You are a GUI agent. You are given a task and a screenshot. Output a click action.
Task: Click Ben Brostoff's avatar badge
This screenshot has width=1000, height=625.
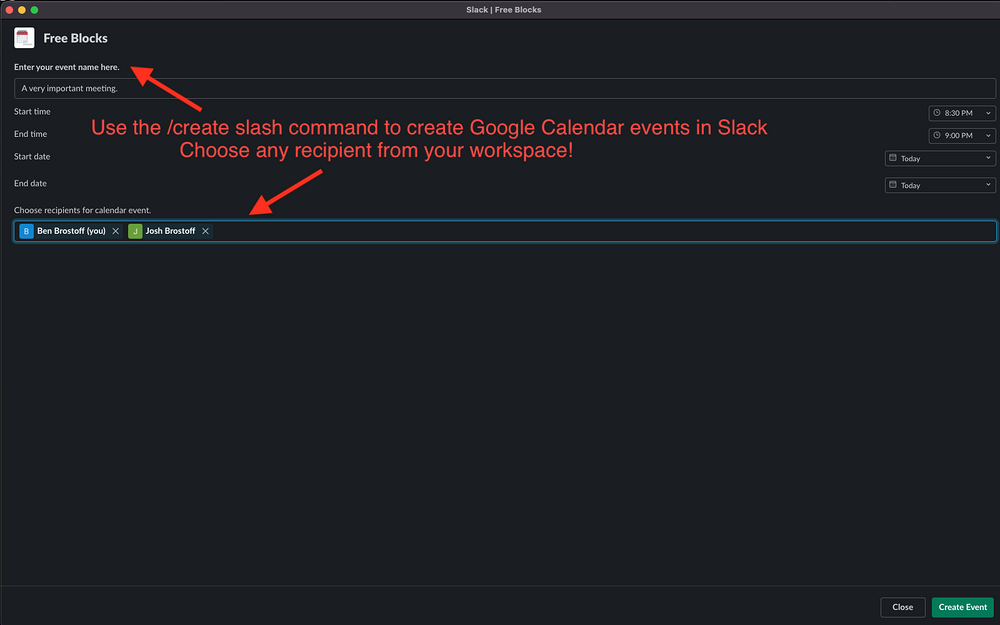coord(26,231)
